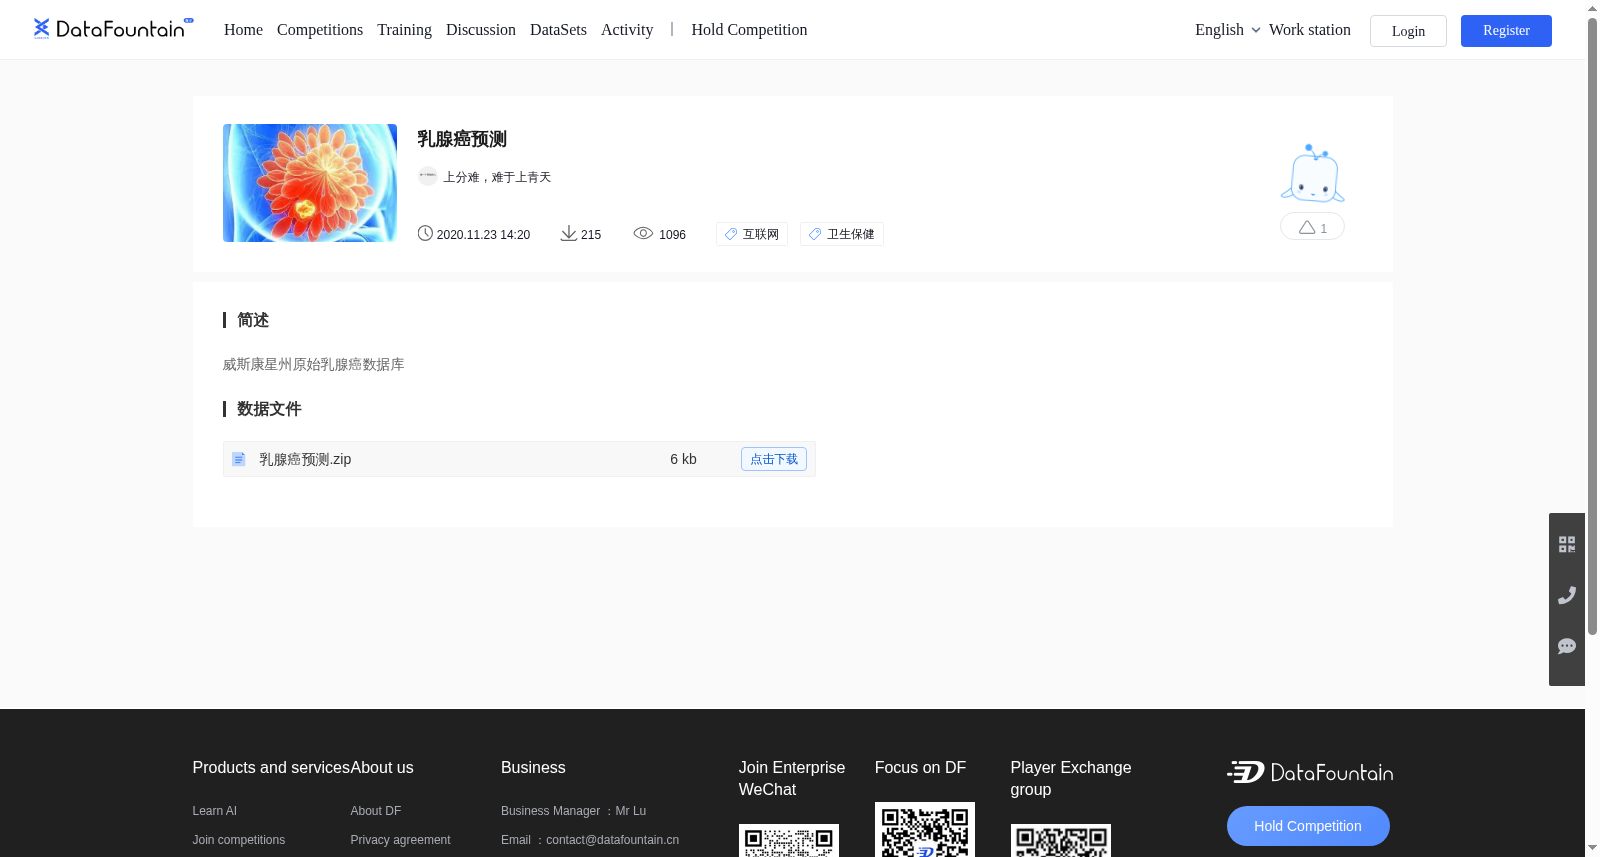Click the footer DataFountain logo
This screenshot has width=1600, height=857.
[x=1310, y=772]
